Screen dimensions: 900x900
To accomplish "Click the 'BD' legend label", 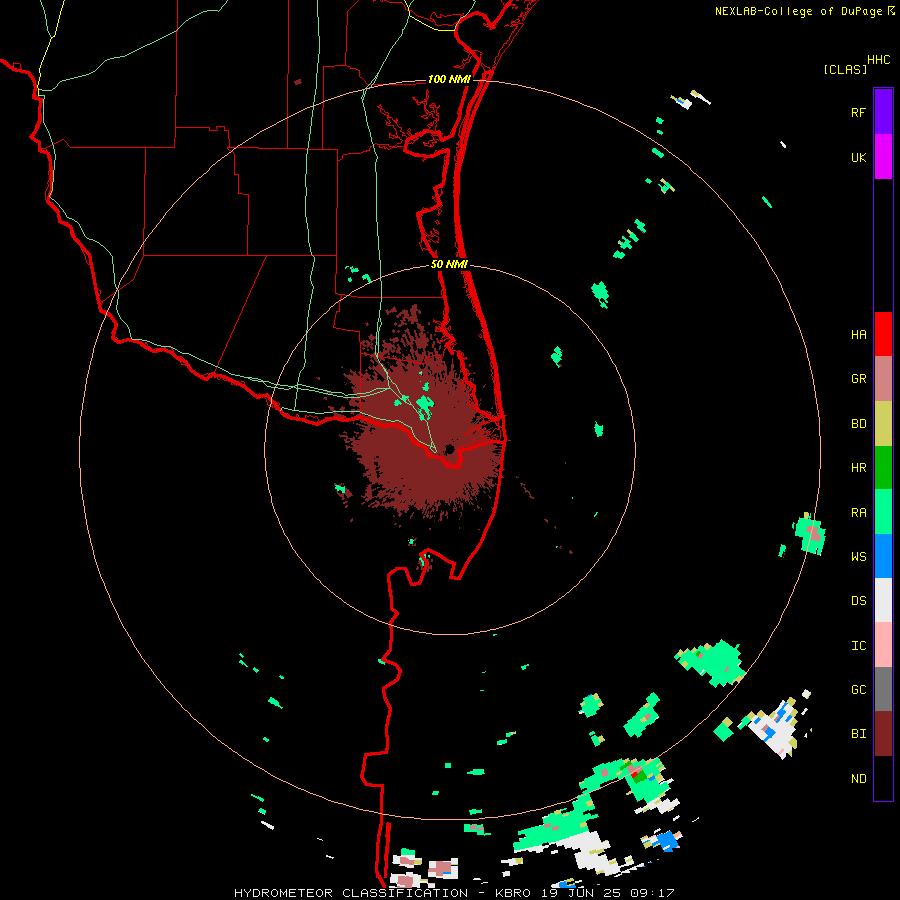I will point(858,424).
